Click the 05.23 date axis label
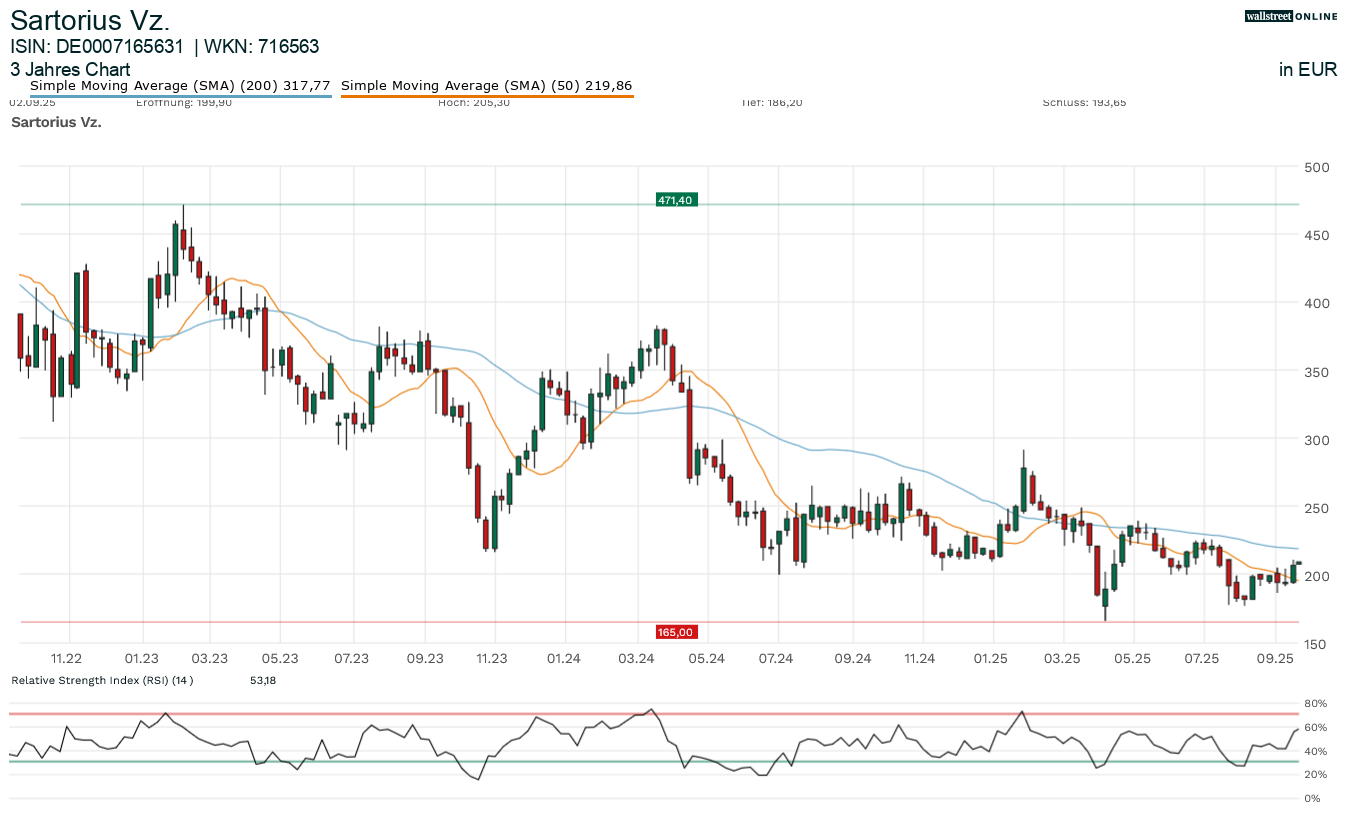1349x831 pixels. click(x=280, y=658)
